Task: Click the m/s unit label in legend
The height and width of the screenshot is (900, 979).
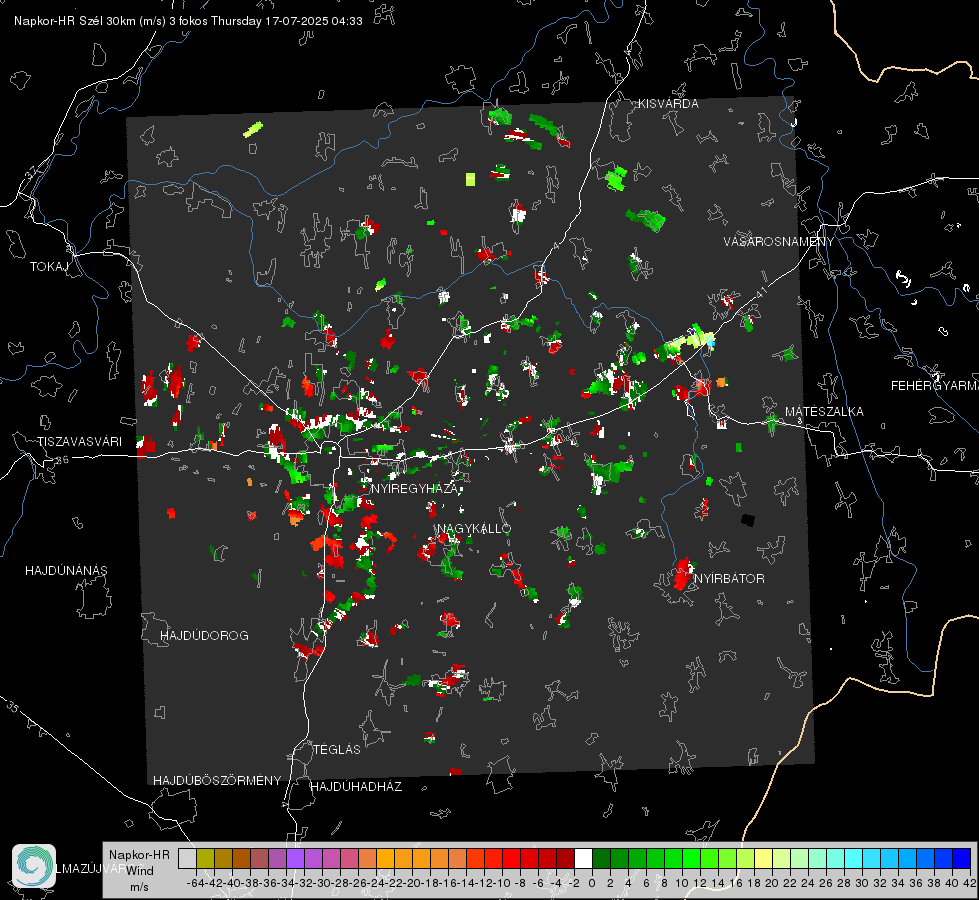Action: pyautogui.click(x=139, y=886)
